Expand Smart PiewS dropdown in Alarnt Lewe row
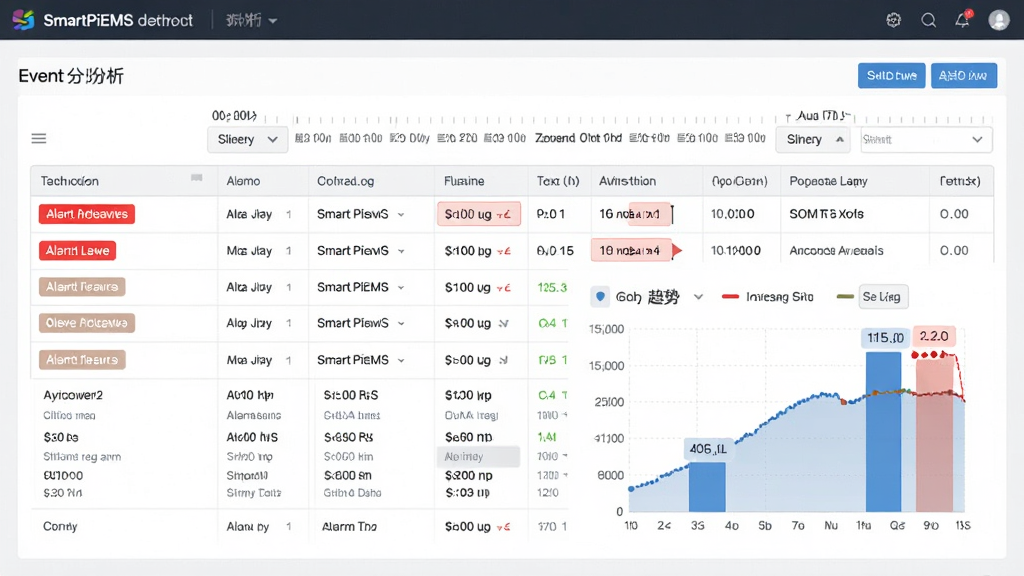Screen dimensions: 1024x576 (x=401, y=251)
